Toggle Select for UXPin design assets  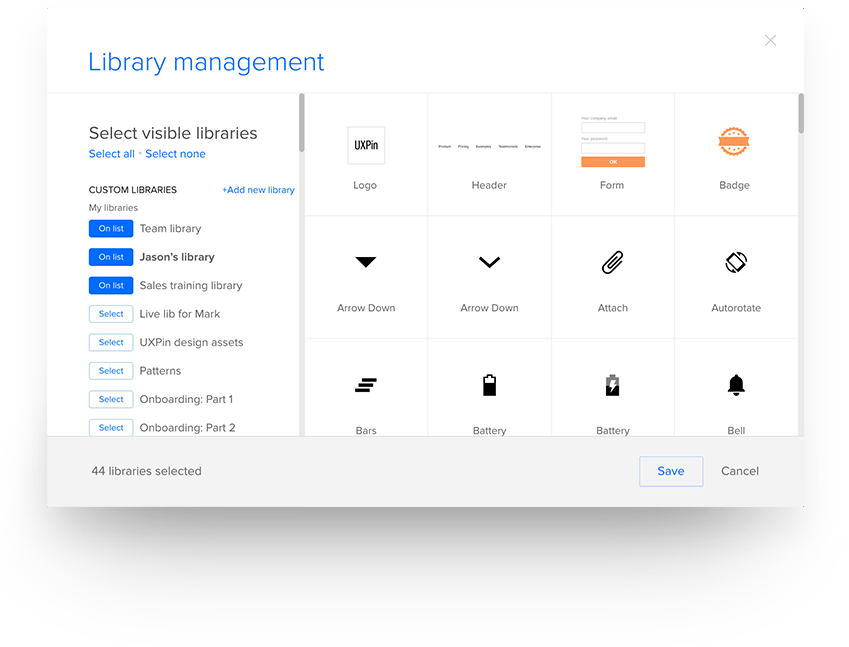111,342
